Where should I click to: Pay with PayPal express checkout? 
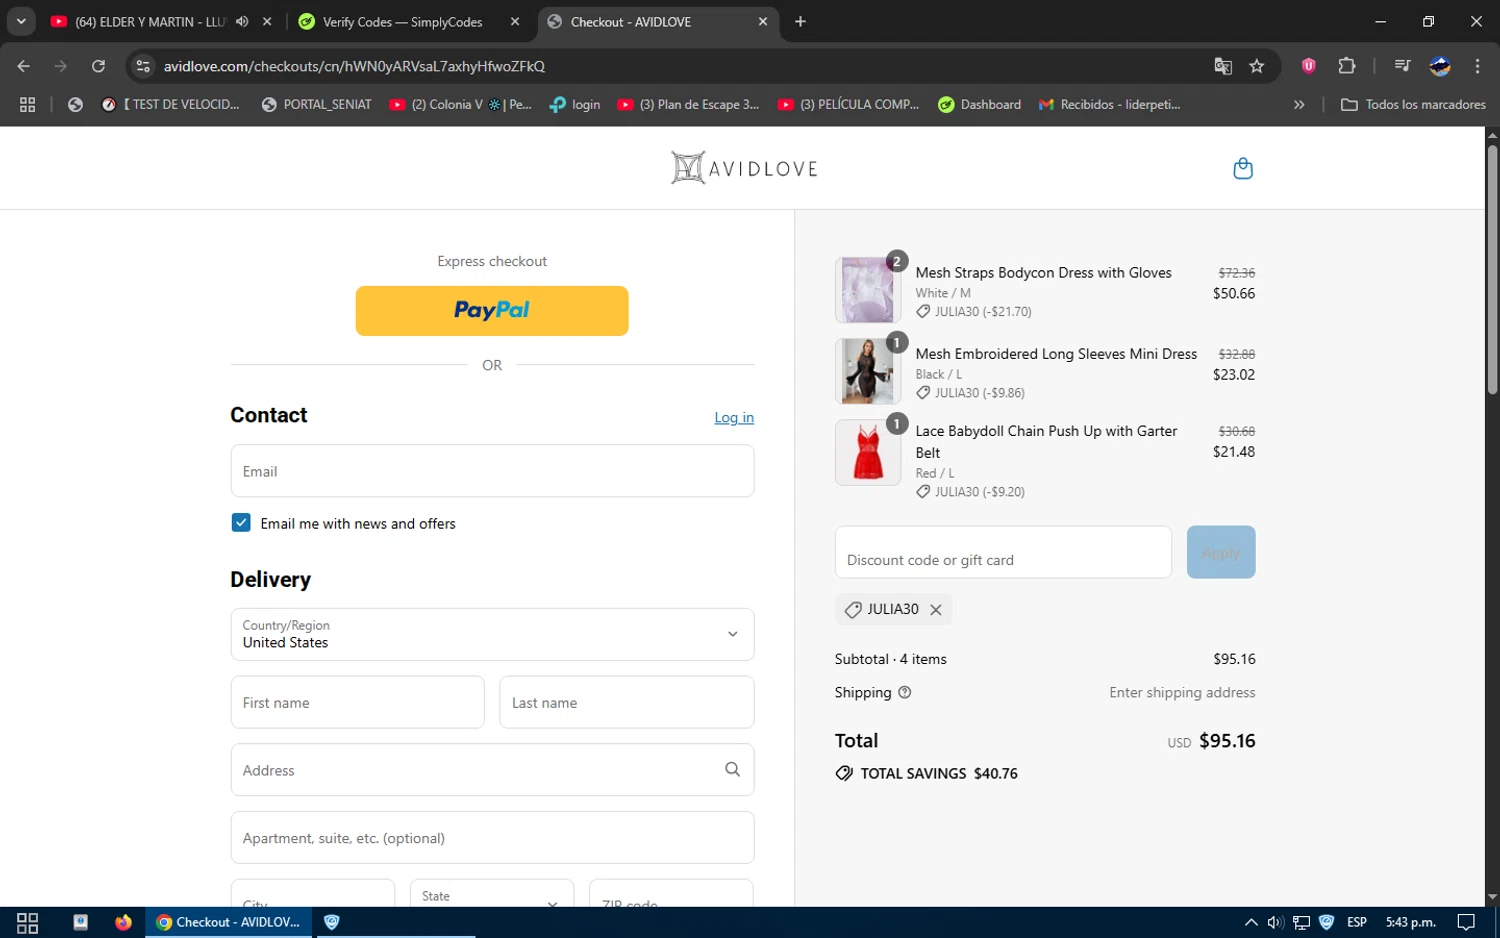click(492, 311)
